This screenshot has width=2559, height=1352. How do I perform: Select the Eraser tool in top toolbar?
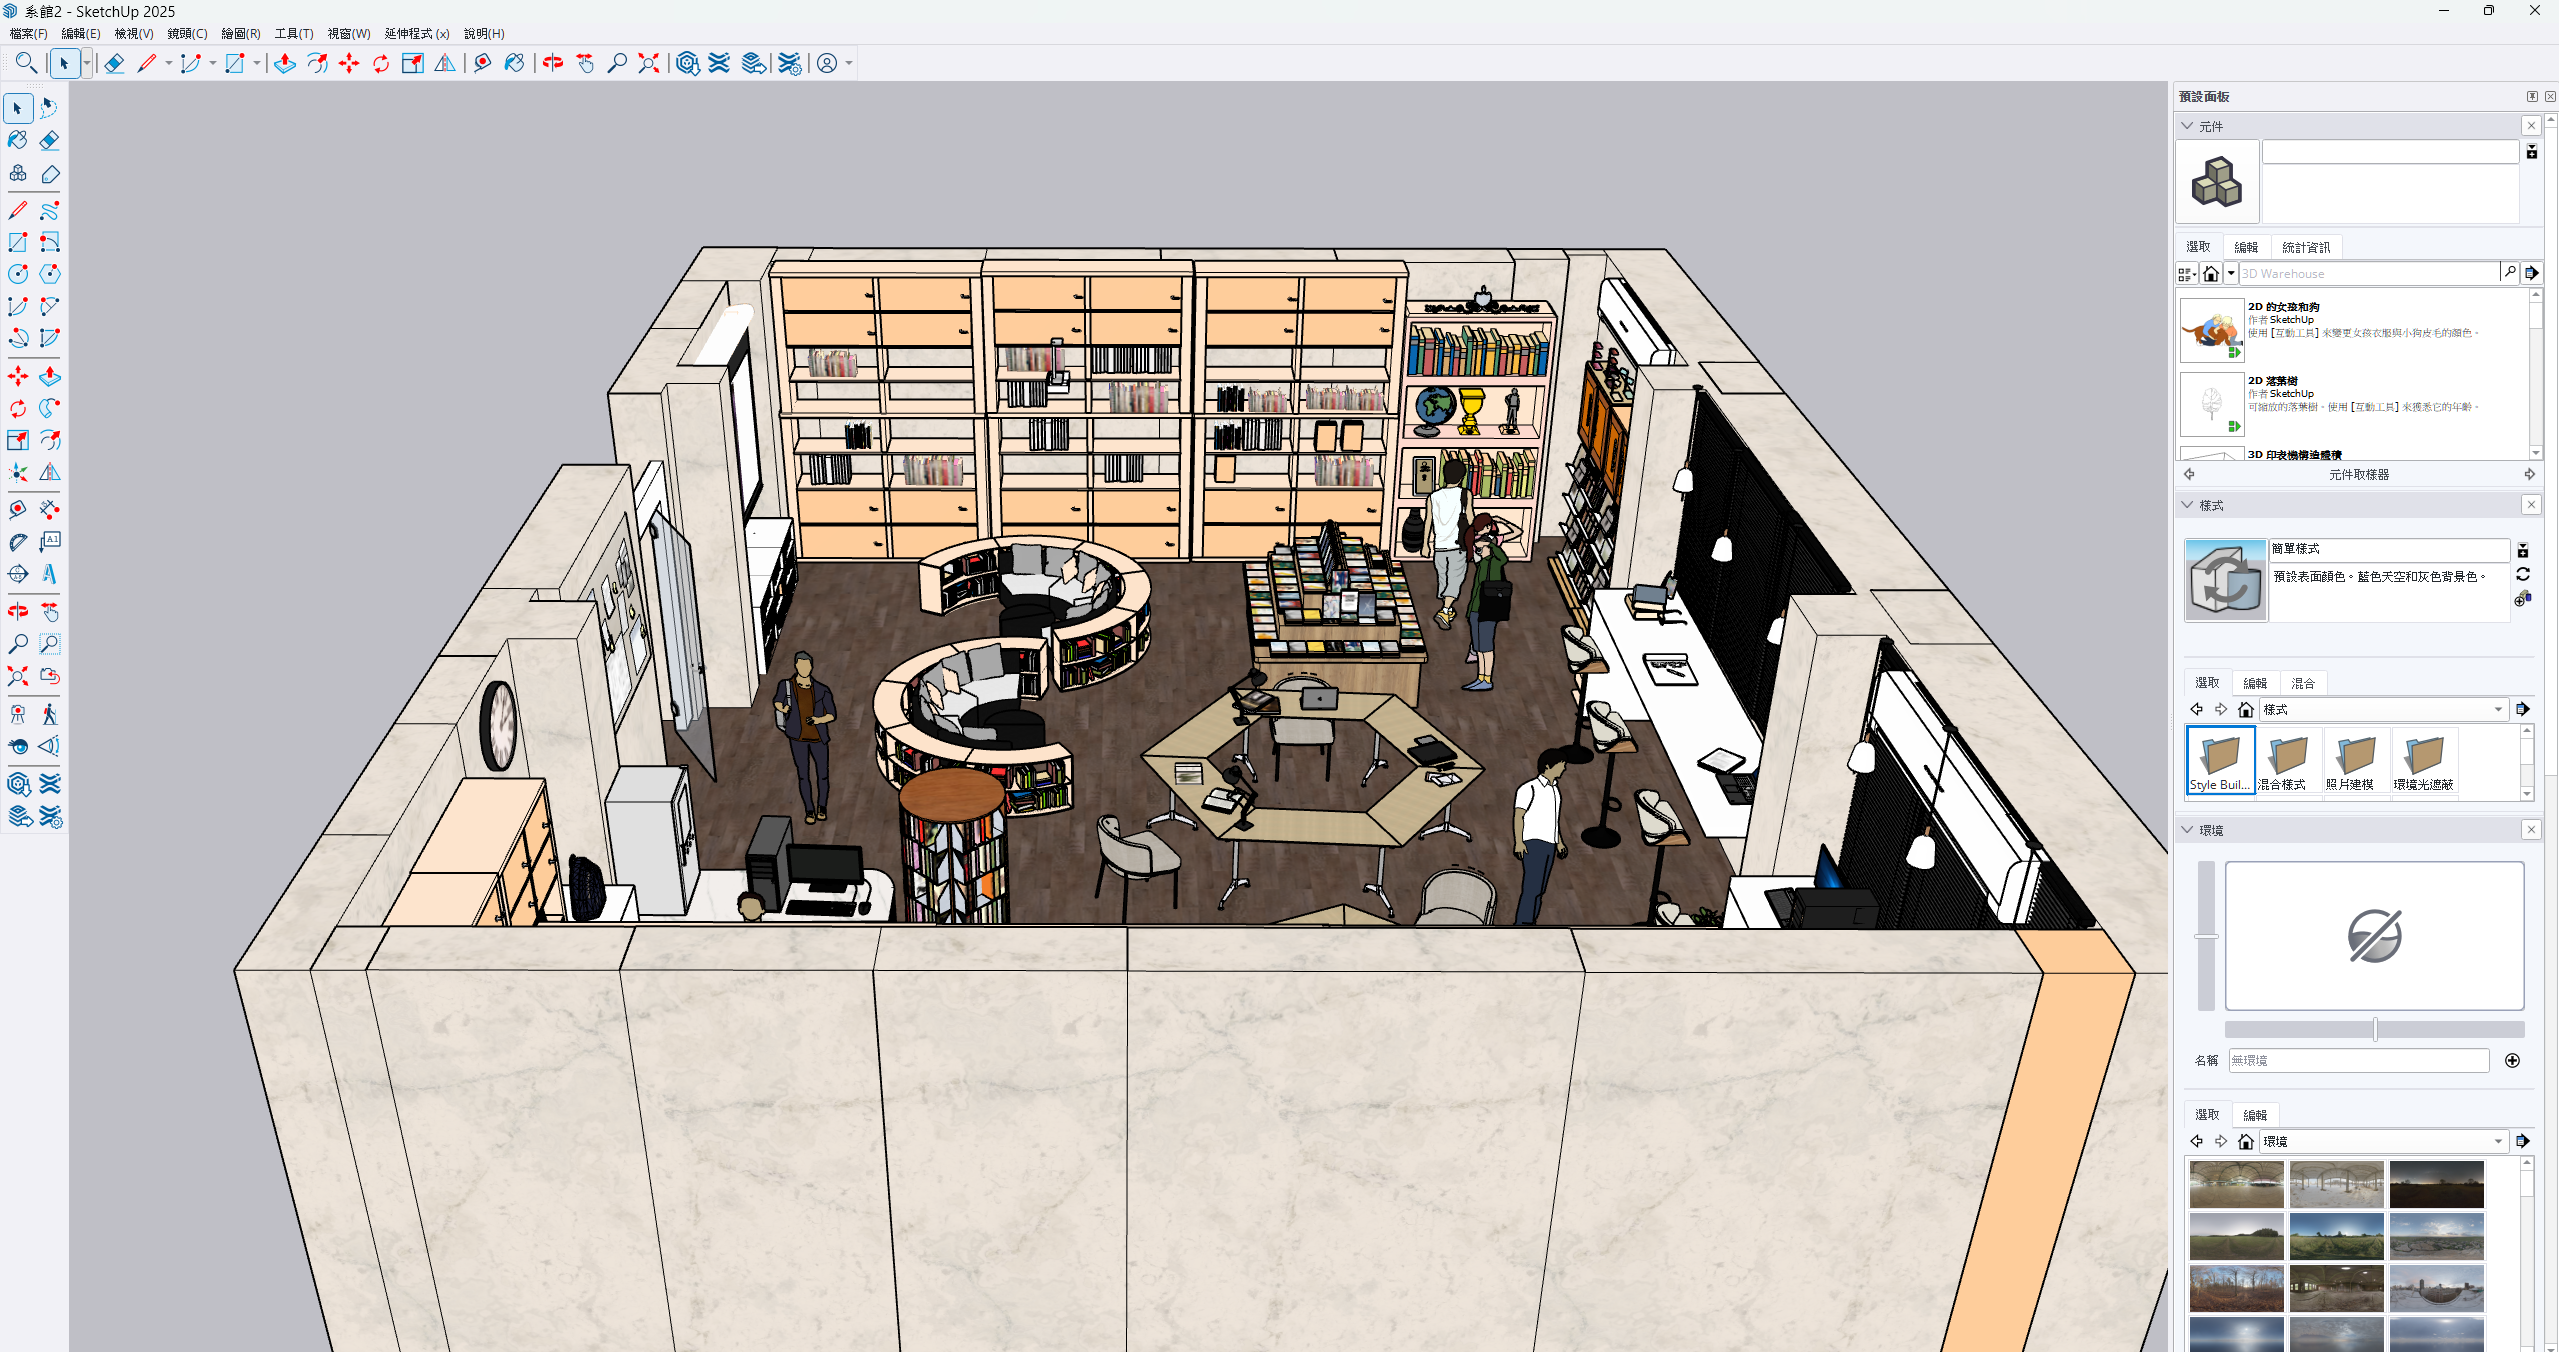pos(114,64)
